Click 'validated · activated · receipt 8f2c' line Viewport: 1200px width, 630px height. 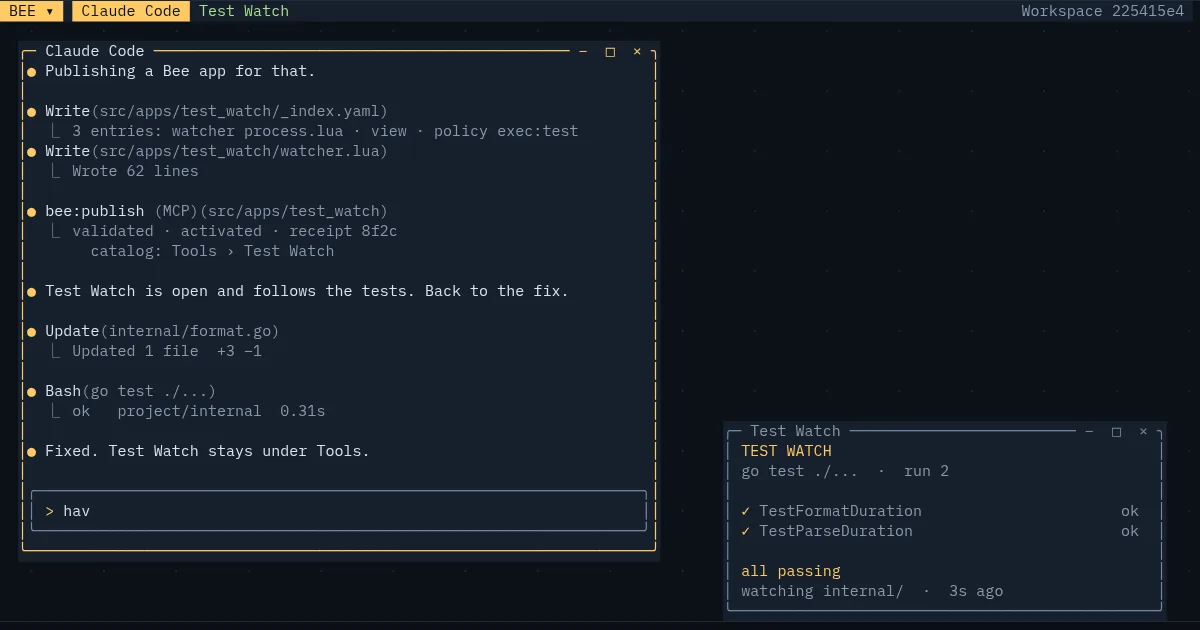pyautogui.click(x=234, y=231)
